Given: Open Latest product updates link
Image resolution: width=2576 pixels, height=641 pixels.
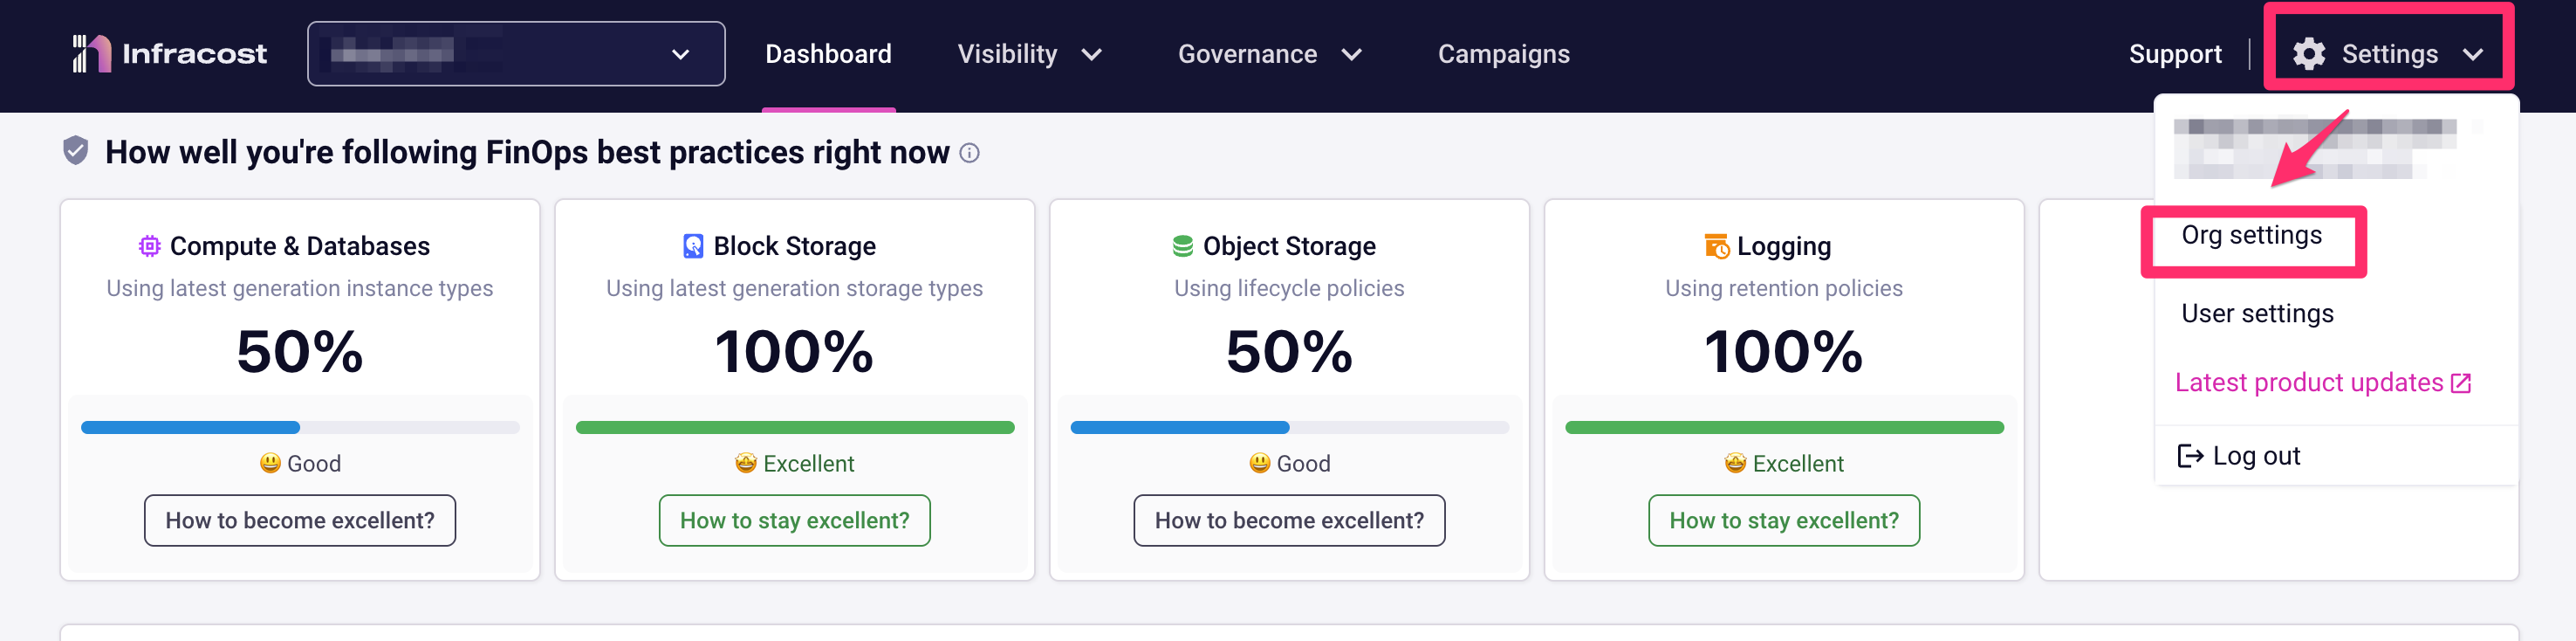Looking at the screenshot, I should click(2323, 383).
